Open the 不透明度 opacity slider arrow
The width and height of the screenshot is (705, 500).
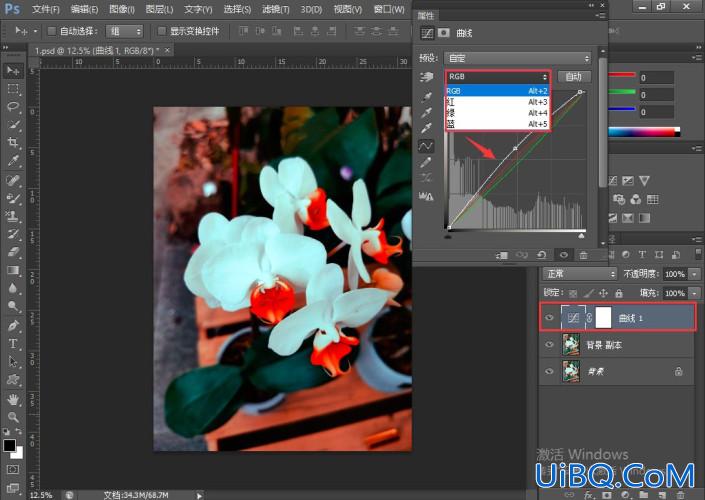tap(695, 274)
